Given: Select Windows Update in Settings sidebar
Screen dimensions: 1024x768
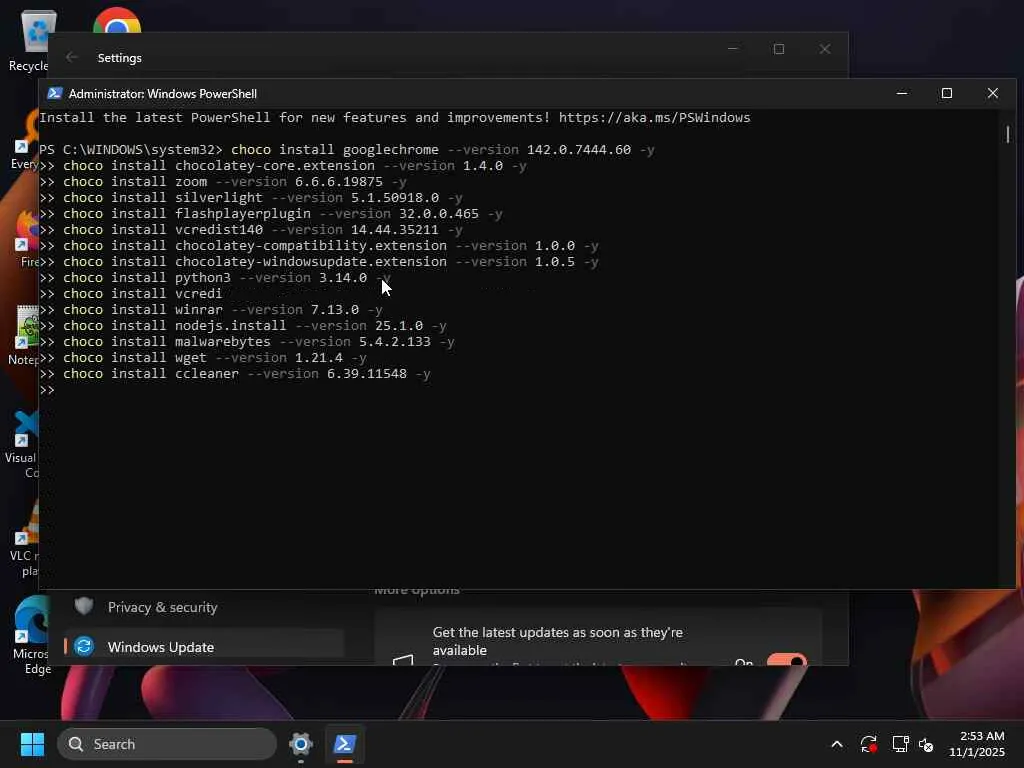Looking at the screenshot, I should 204,647.
